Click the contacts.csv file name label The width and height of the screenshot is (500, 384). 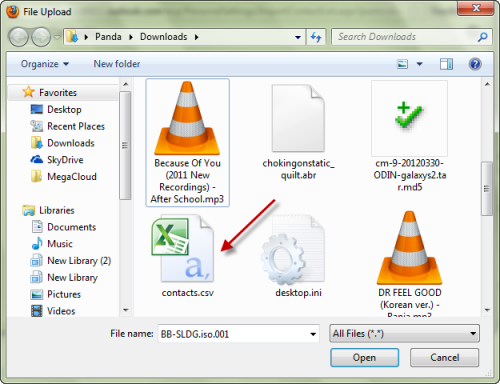coord(188,292)
